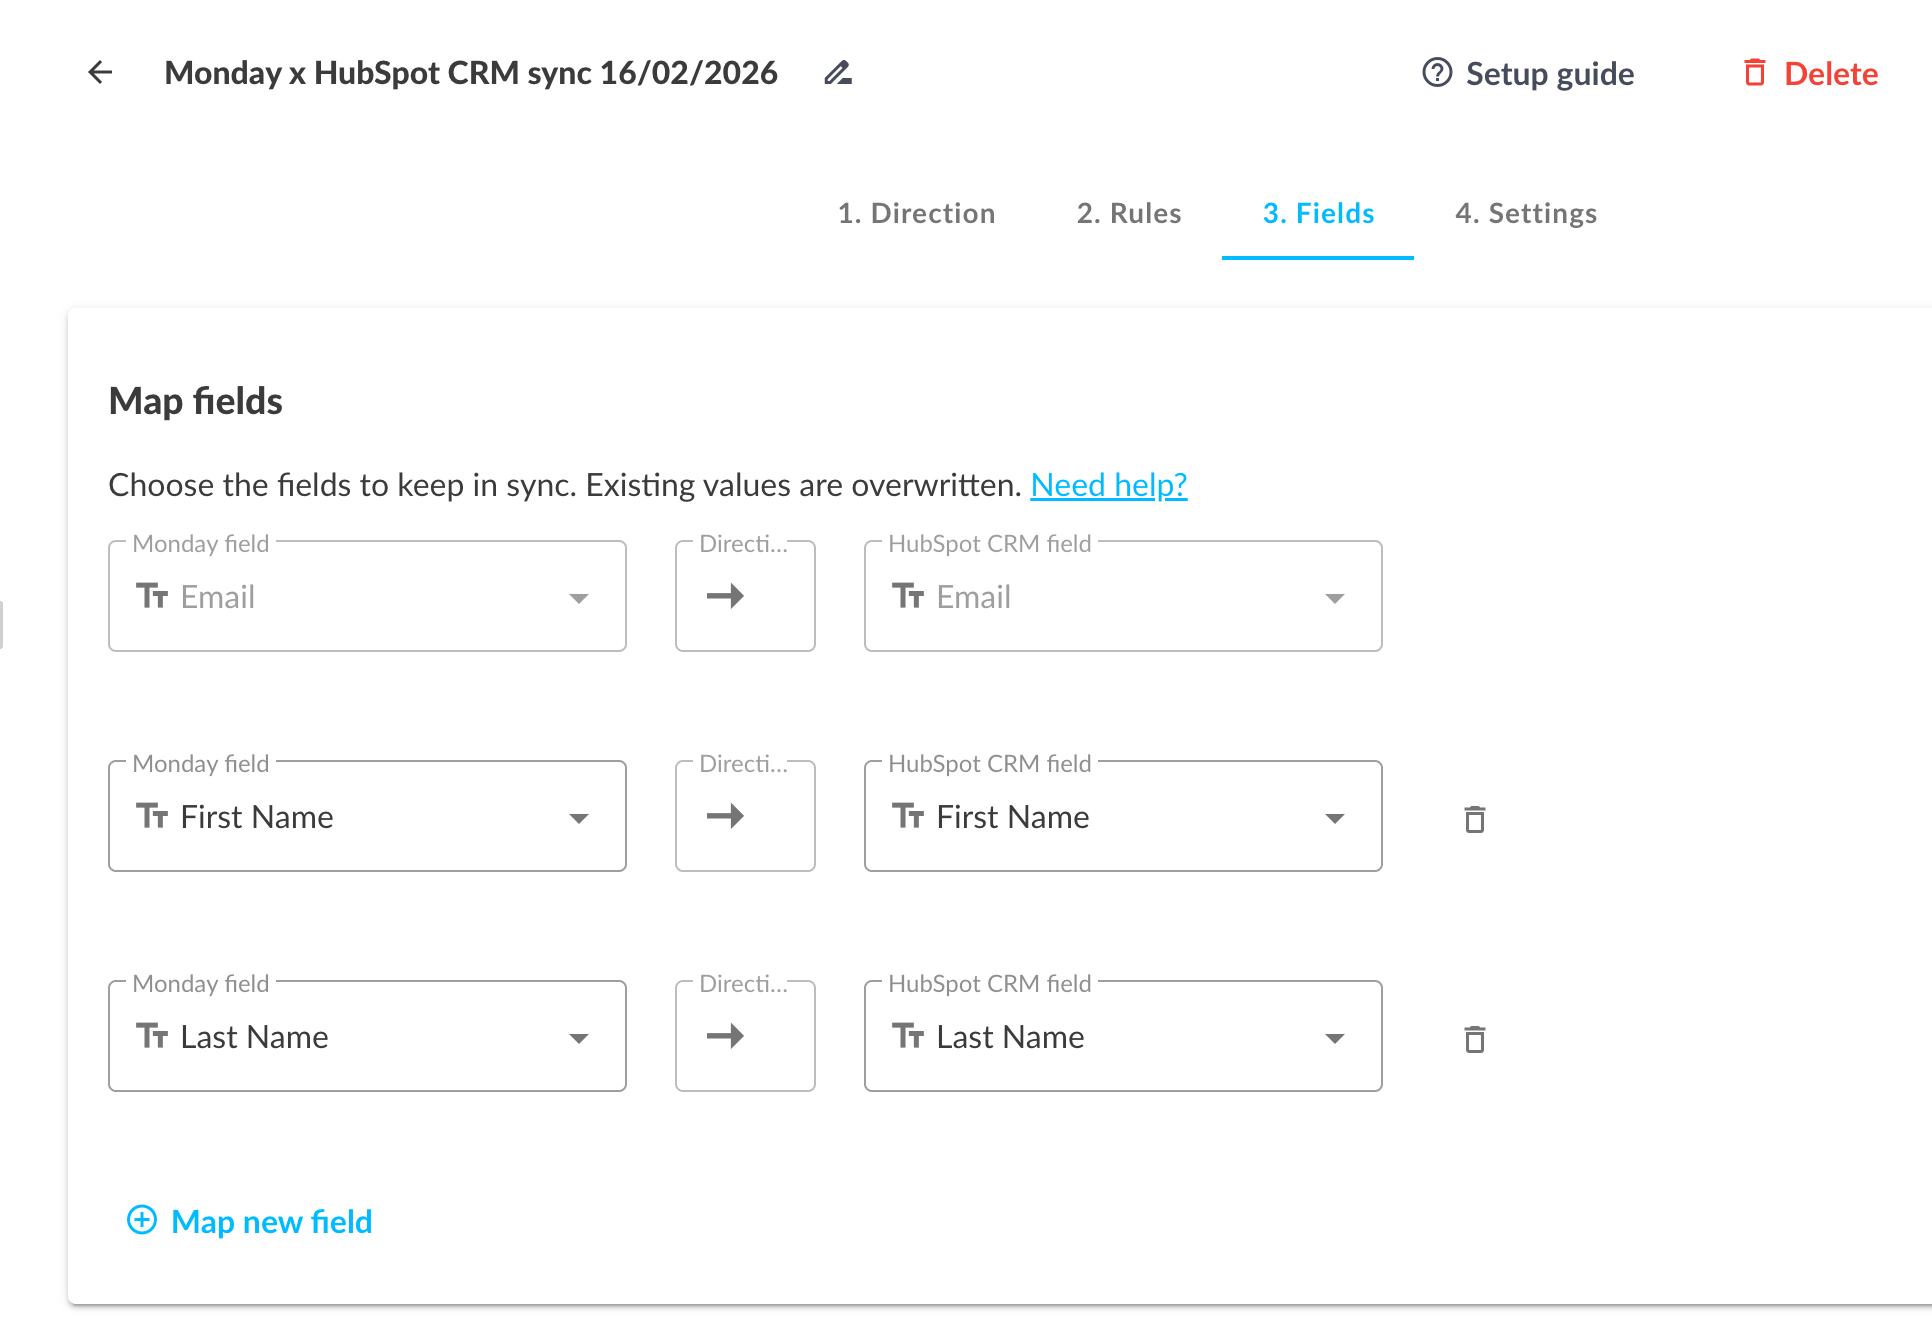Viewport: 1932px width, 1324px height.
Task: Go back using the back arrow
Action: pyautogui.click(x=99, y=72)
